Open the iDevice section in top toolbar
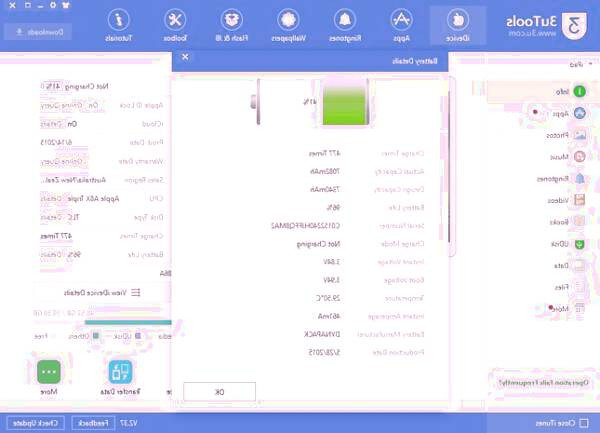Screen dimensions: 600x433 [x=458, y=26]
